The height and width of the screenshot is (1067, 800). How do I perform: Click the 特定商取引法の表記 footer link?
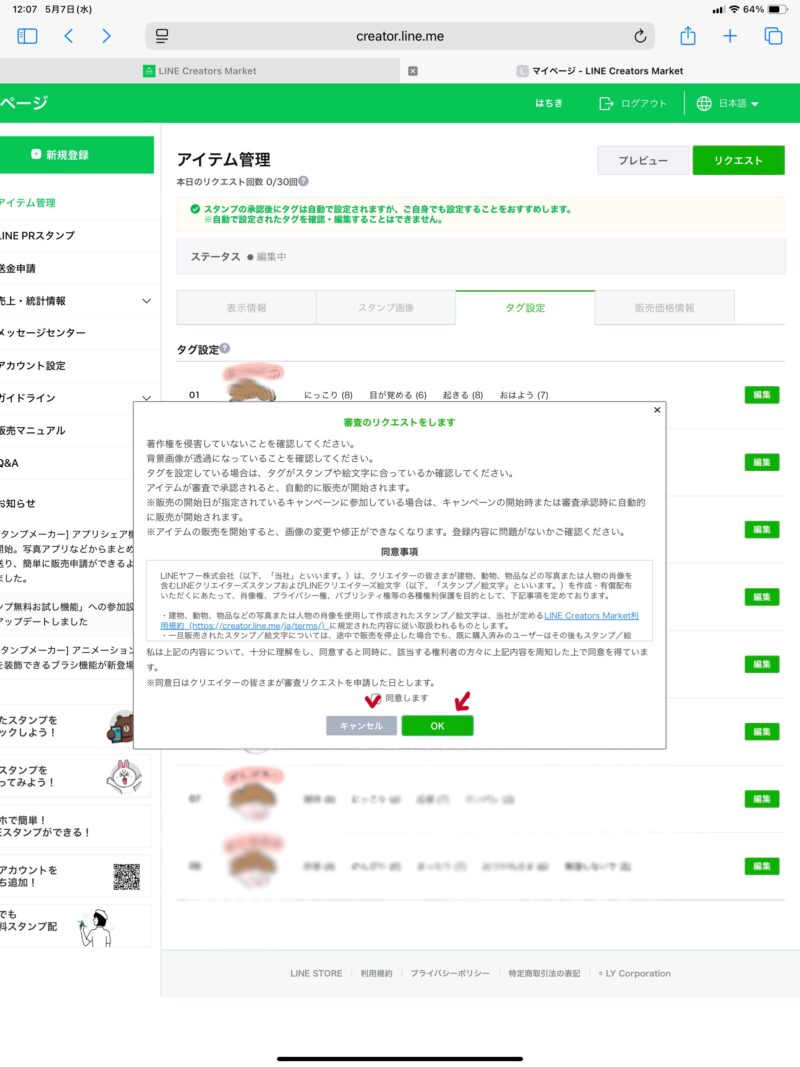(544, 973)
